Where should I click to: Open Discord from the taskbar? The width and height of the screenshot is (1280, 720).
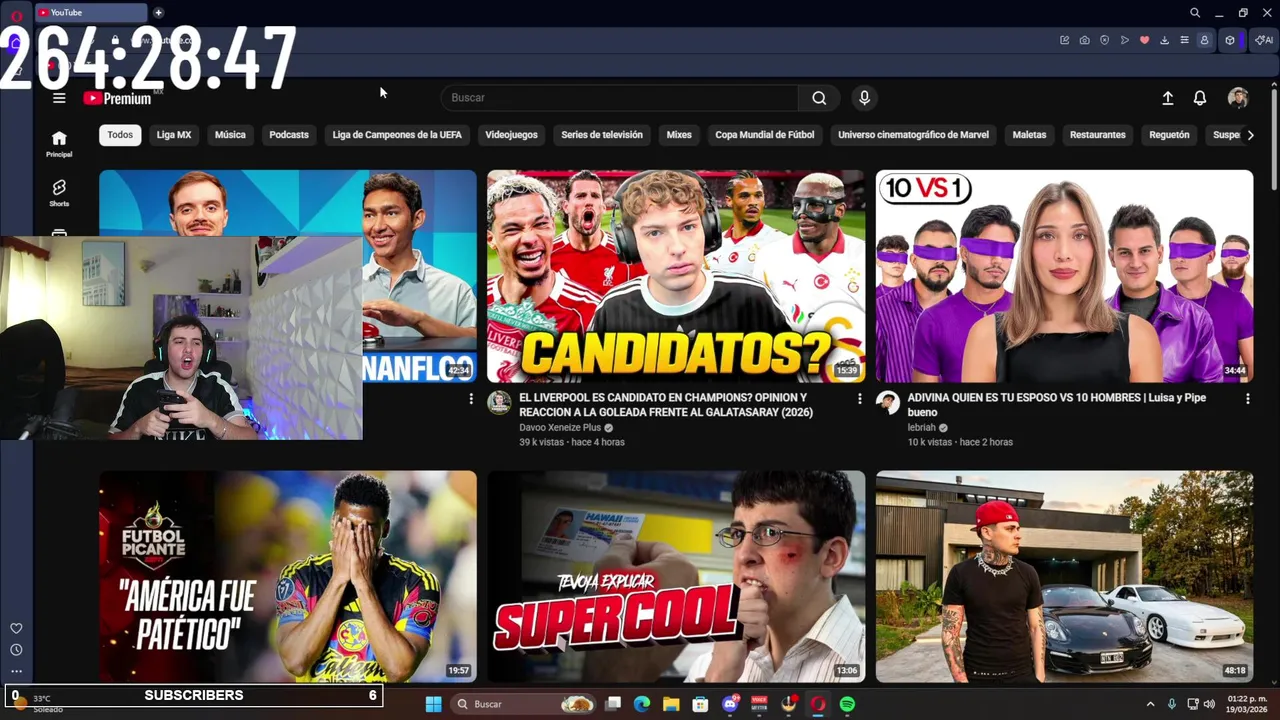point(730,704)
